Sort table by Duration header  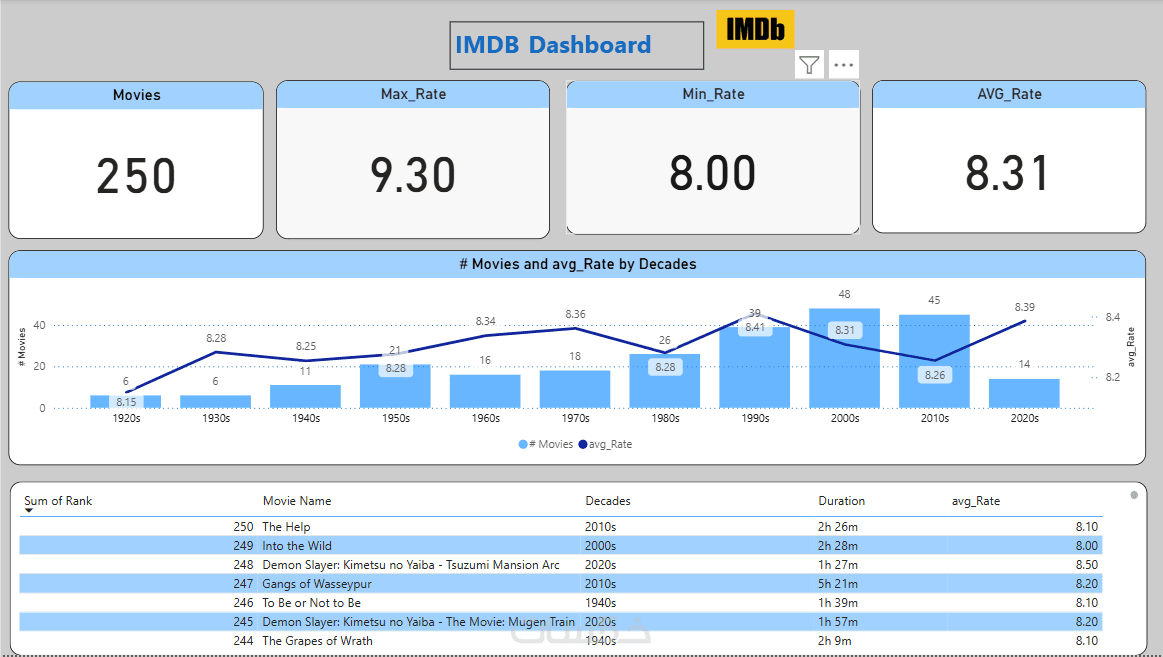tap(841, 501)
